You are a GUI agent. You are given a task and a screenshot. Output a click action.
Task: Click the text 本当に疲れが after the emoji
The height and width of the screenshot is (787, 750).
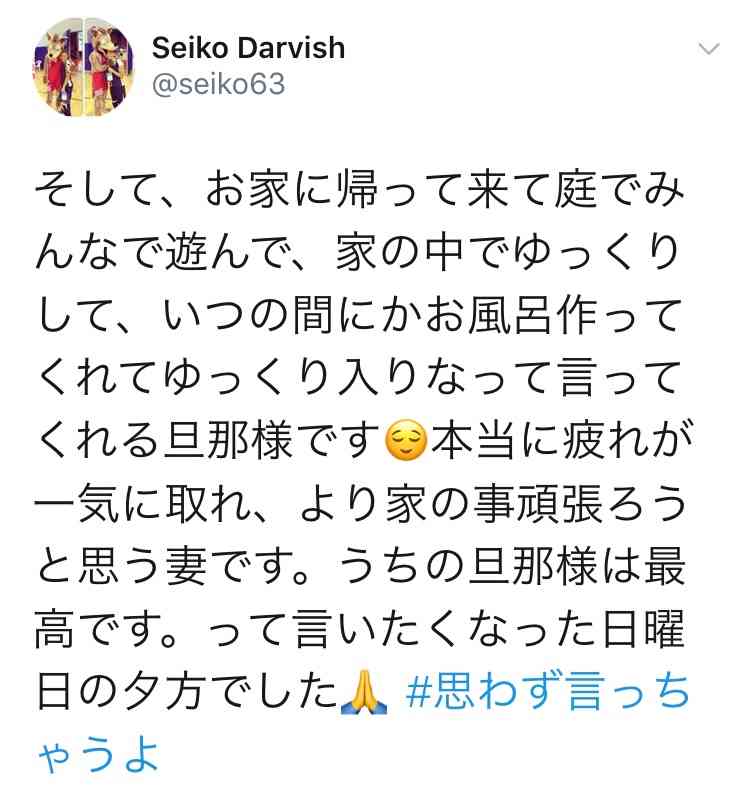click(561, 441)
